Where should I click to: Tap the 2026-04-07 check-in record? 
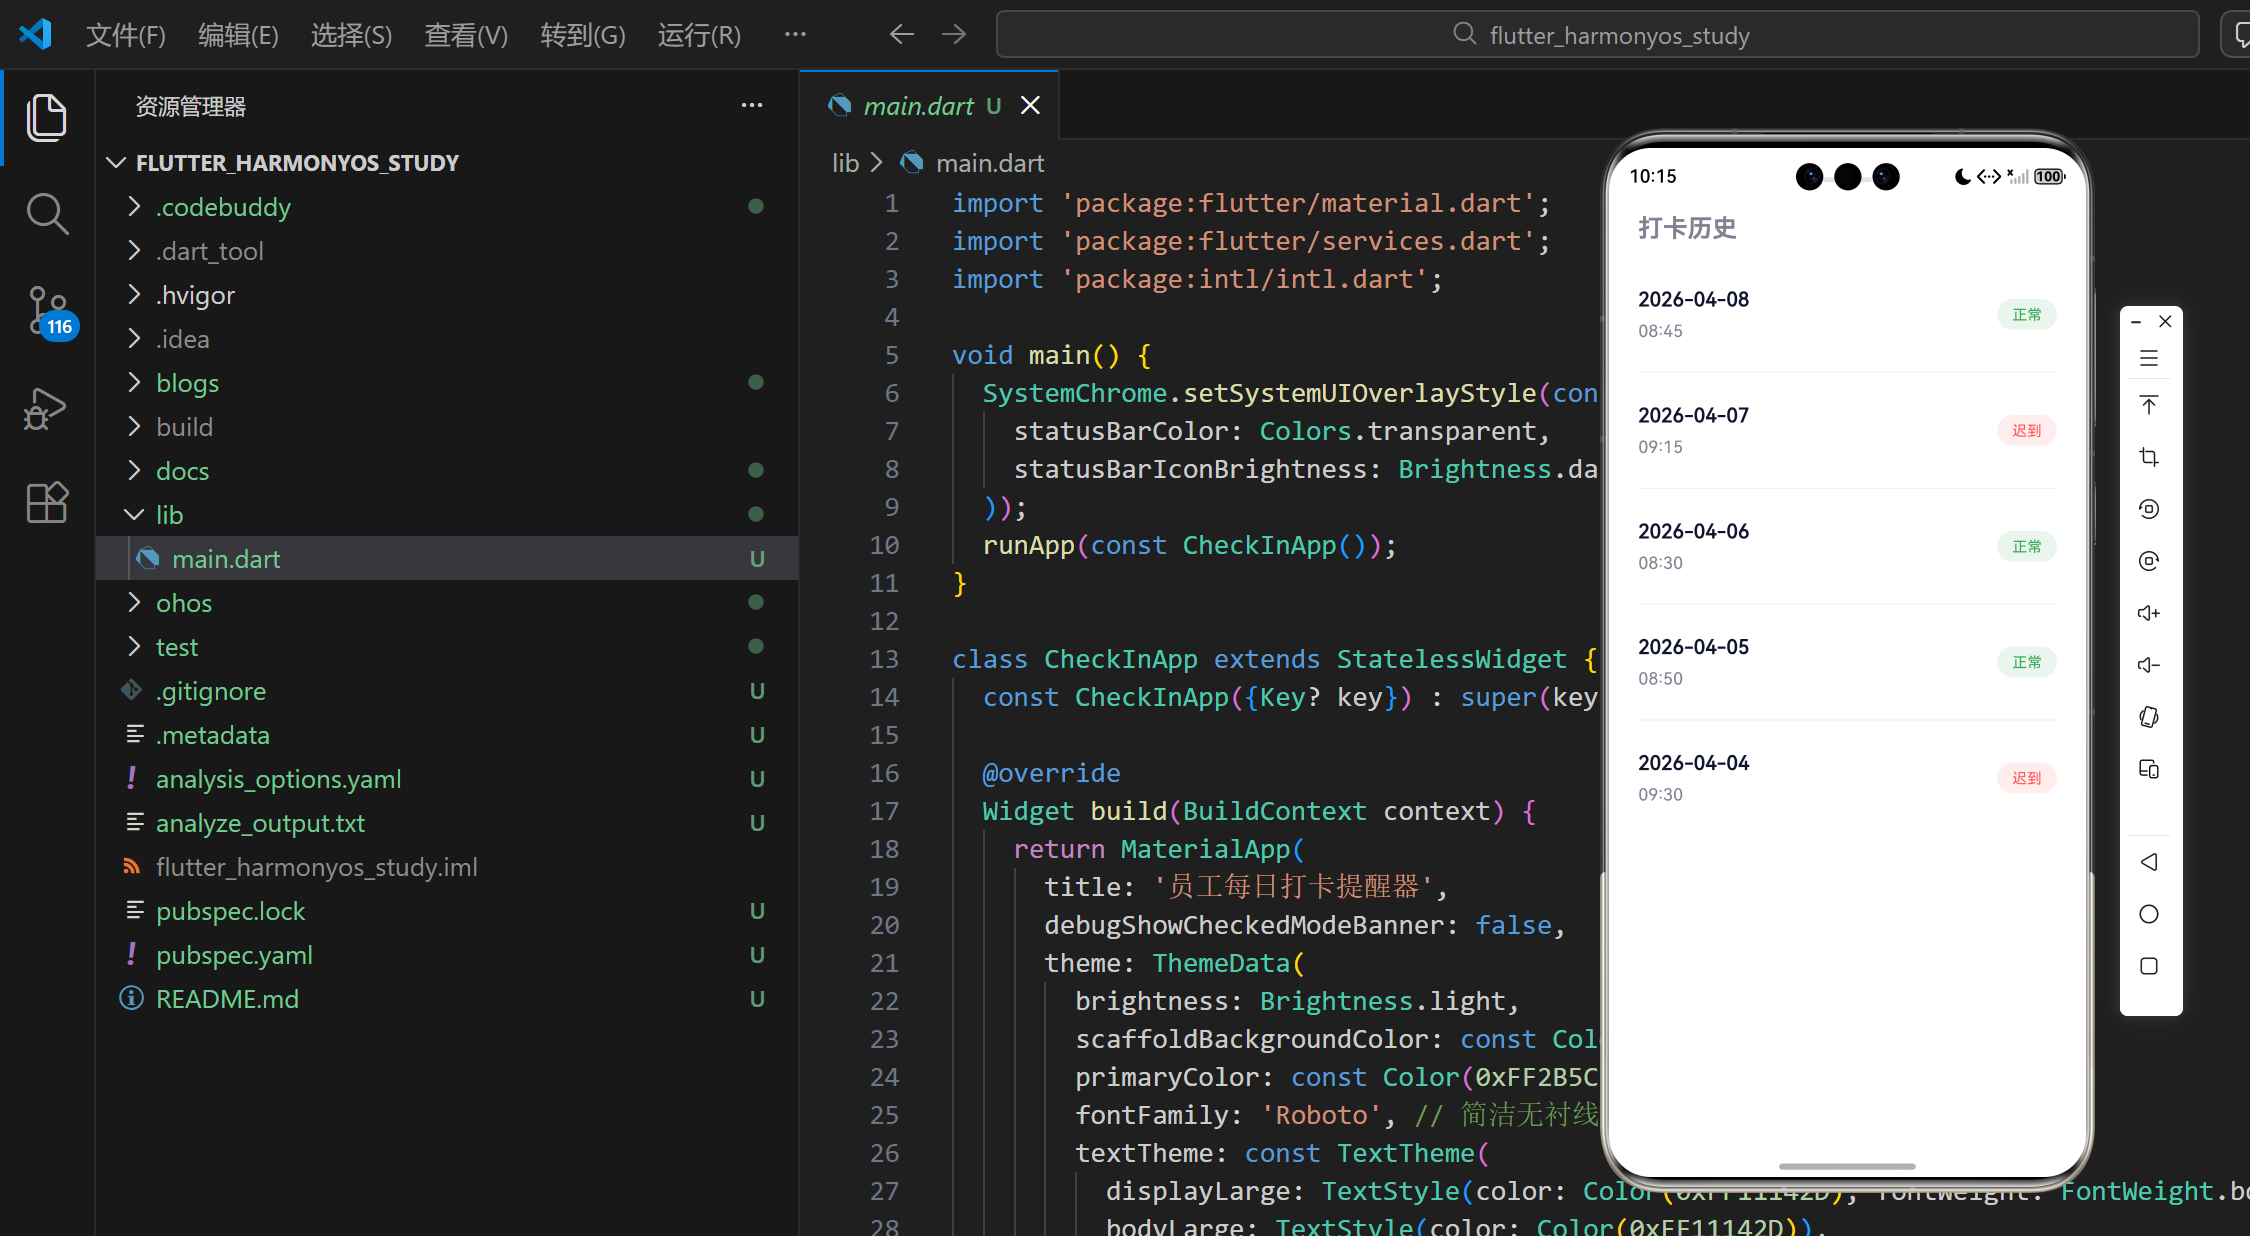click(x=1846, y=430)
